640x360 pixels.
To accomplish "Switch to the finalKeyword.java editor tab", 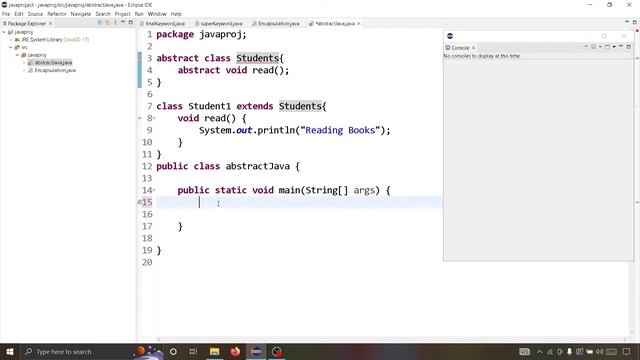I will [x=162, y=24].
